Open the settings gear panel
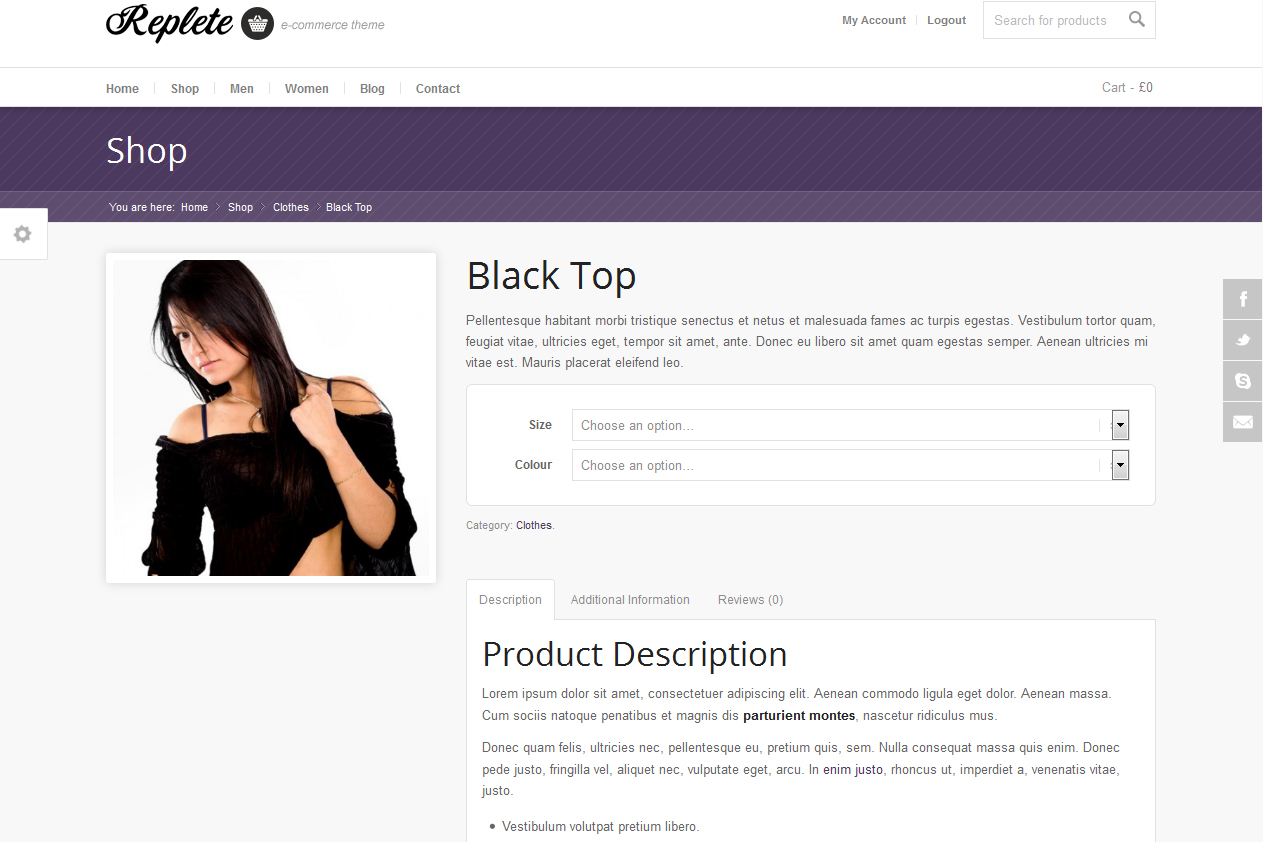This screenshot has width=1263, height=842. point(22,234)
